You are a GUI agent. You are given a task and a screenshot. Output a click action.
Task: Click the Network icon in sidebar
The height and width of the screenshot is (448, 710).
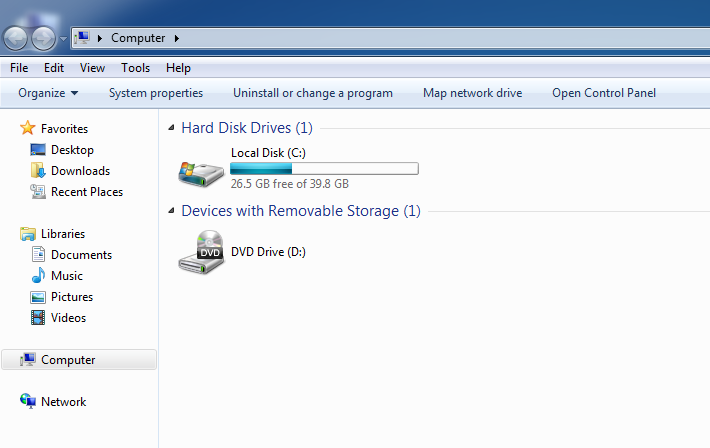pos(28,401)
